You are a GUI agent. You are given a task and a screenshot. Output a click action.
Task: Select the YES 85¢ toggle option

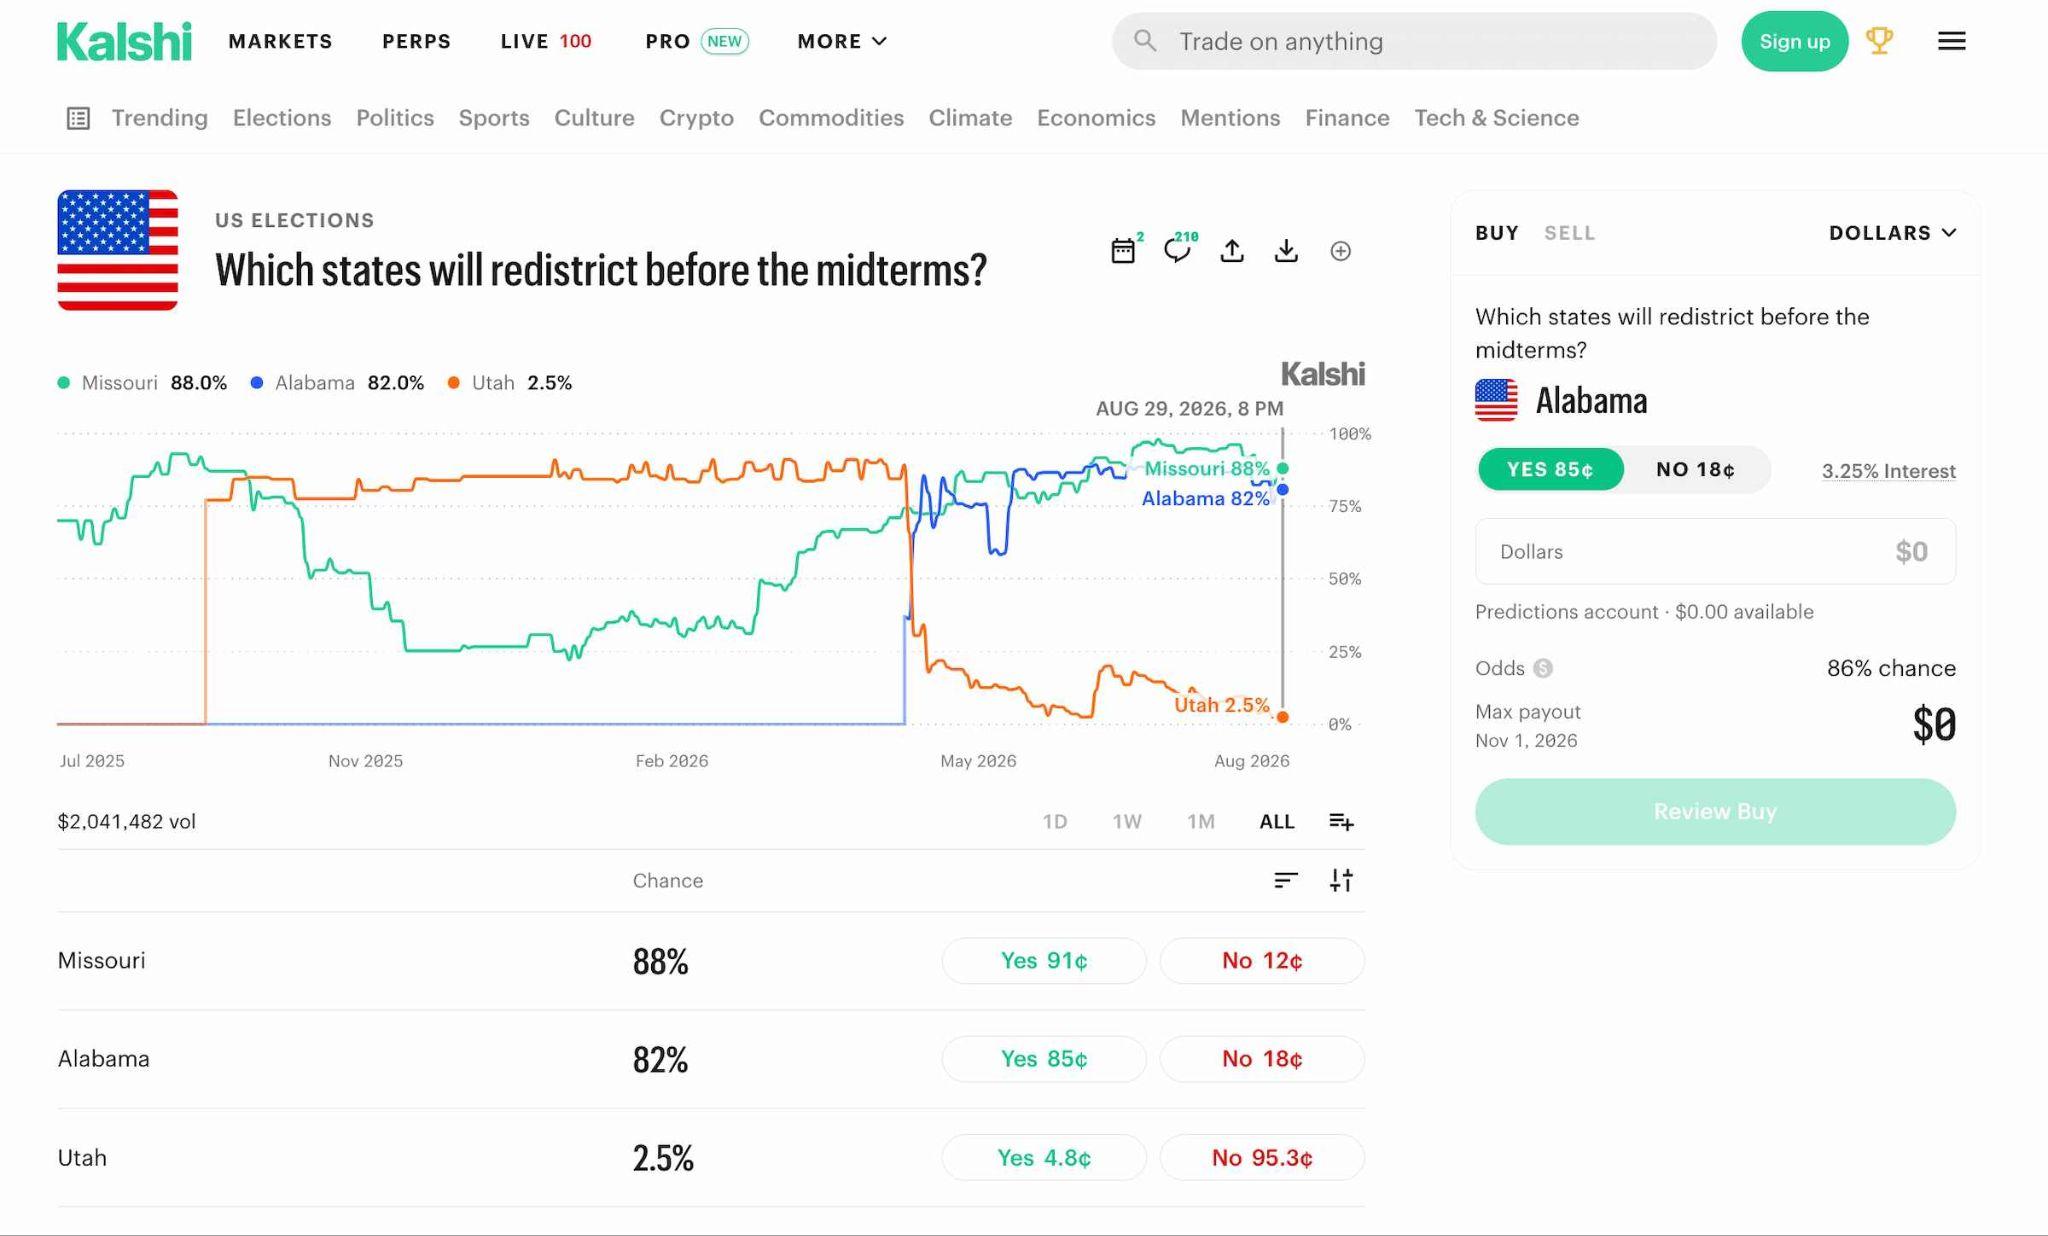click(1550, 469)
